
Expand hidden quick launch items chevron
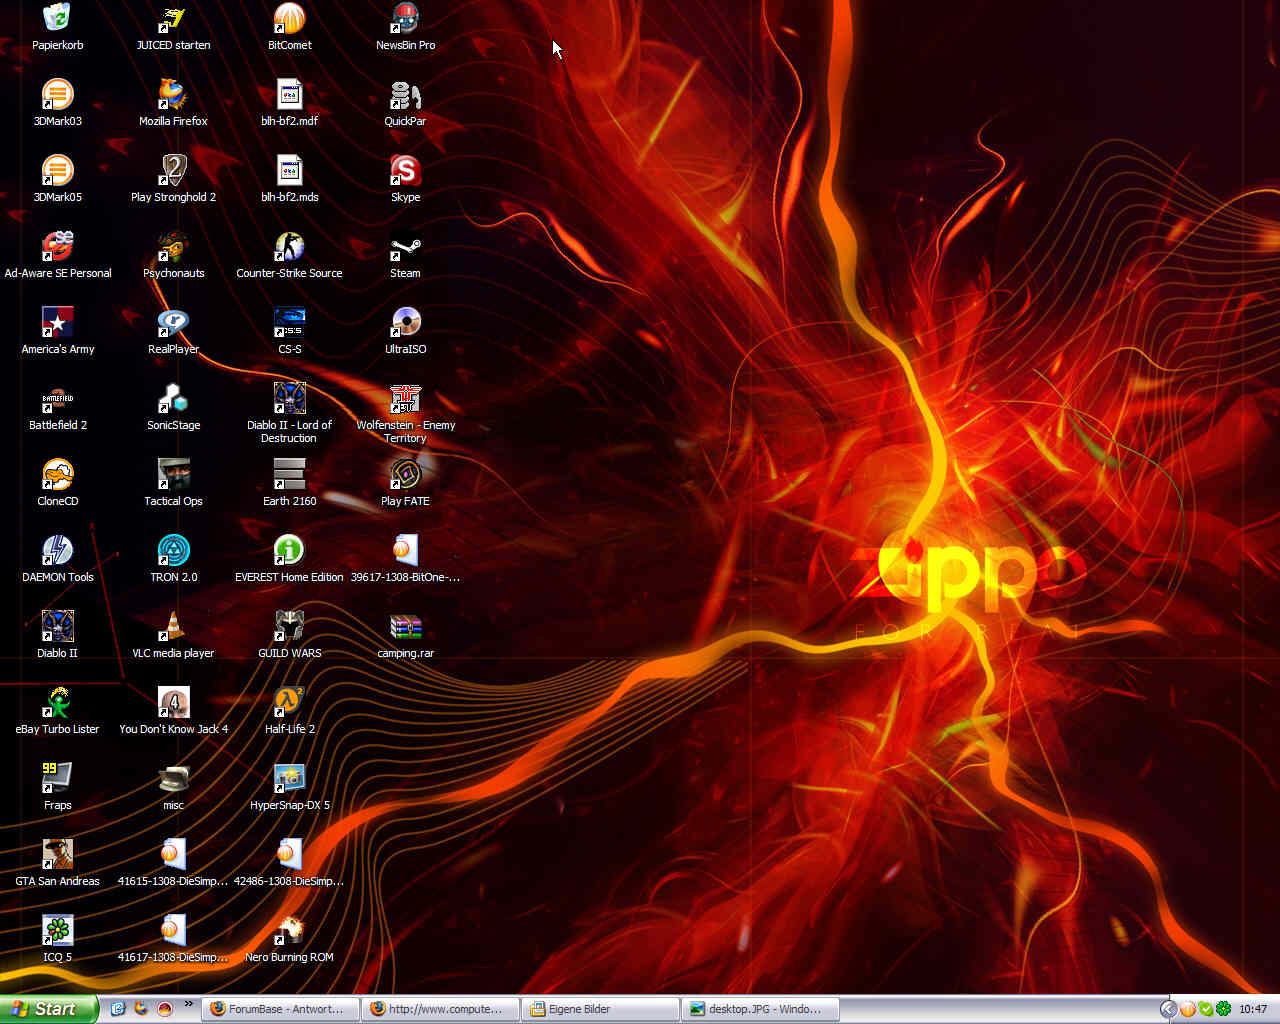tap(188, 1005)
